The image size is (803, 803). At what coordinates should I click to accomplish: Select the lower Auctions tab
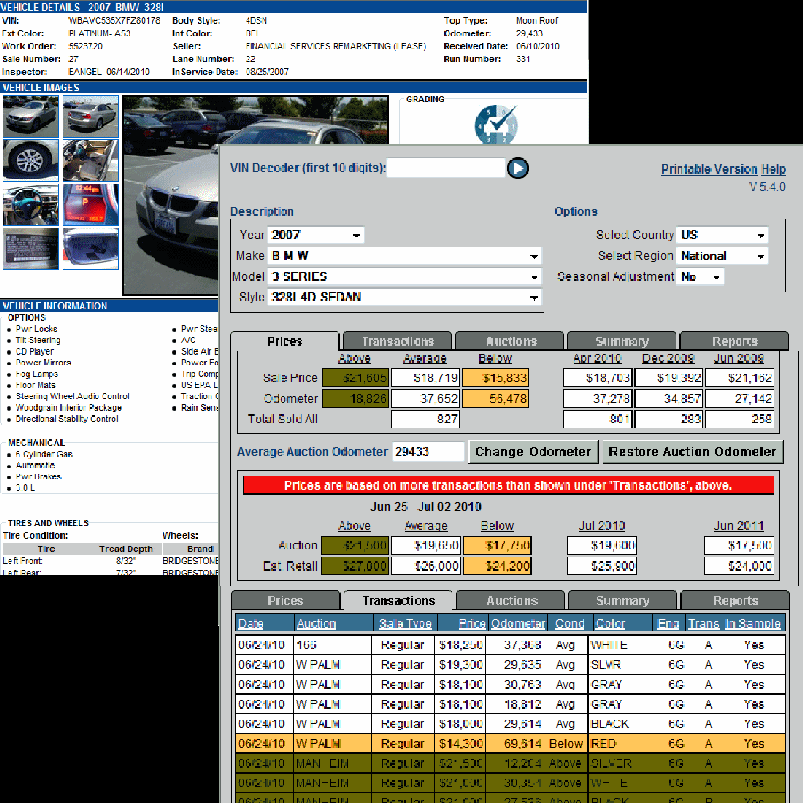[x=512, y=600]
